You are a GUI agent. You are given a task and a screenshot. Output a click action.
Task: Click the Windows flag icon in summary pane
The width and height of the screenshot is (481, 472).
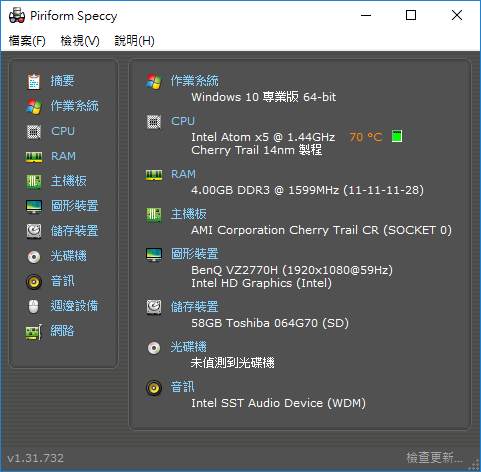click(x=154, y=82)
